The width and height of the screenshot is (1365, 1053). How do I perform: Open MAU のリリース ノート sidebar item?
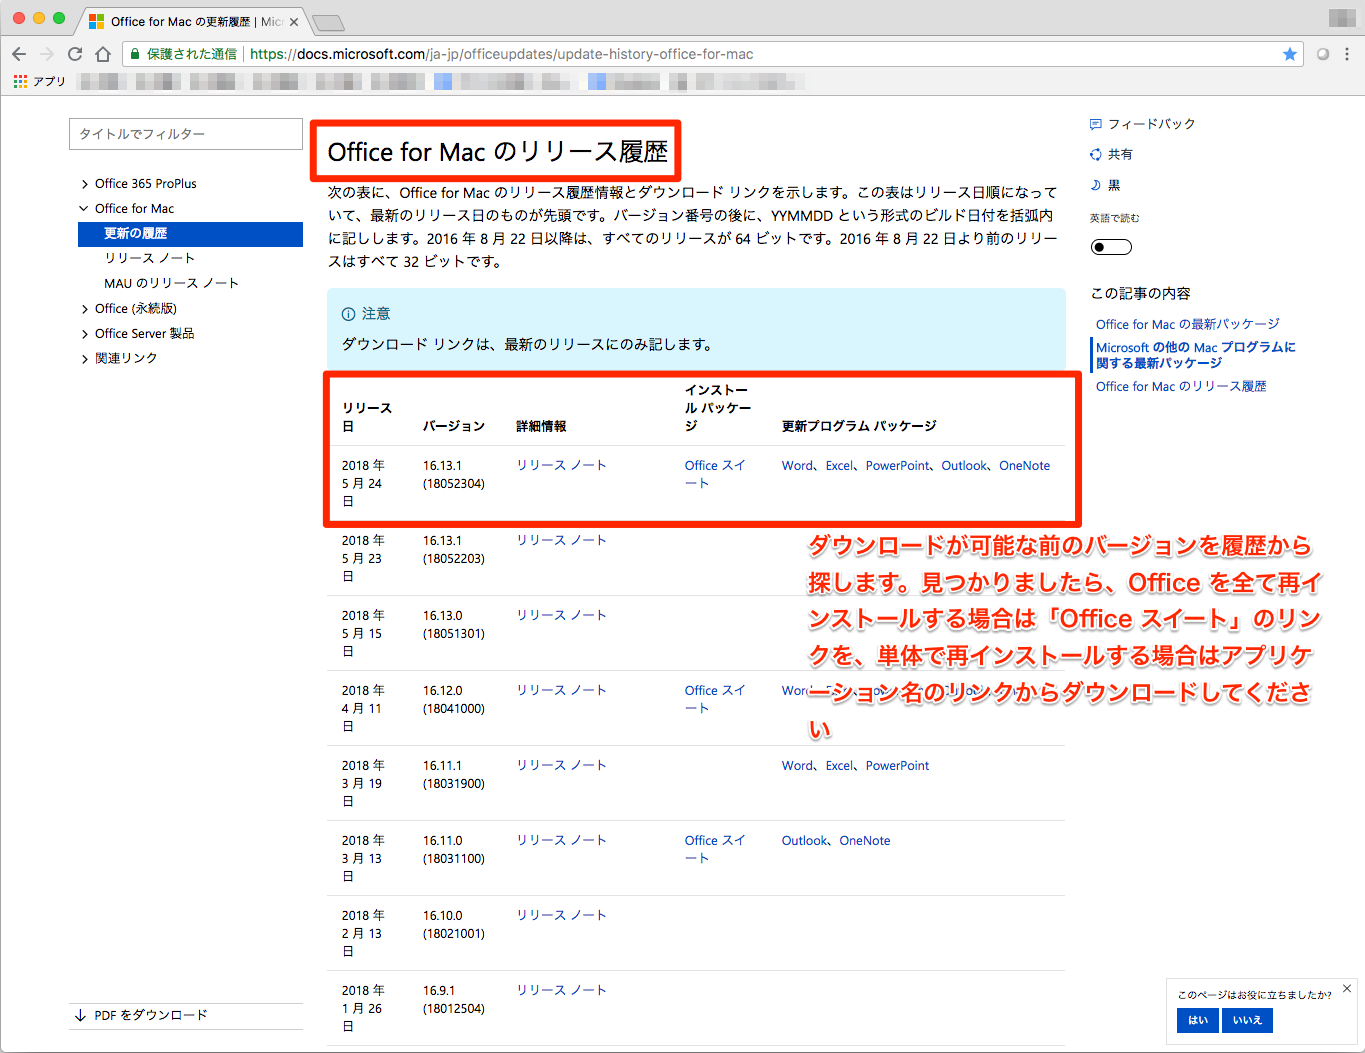pos(171,283)
